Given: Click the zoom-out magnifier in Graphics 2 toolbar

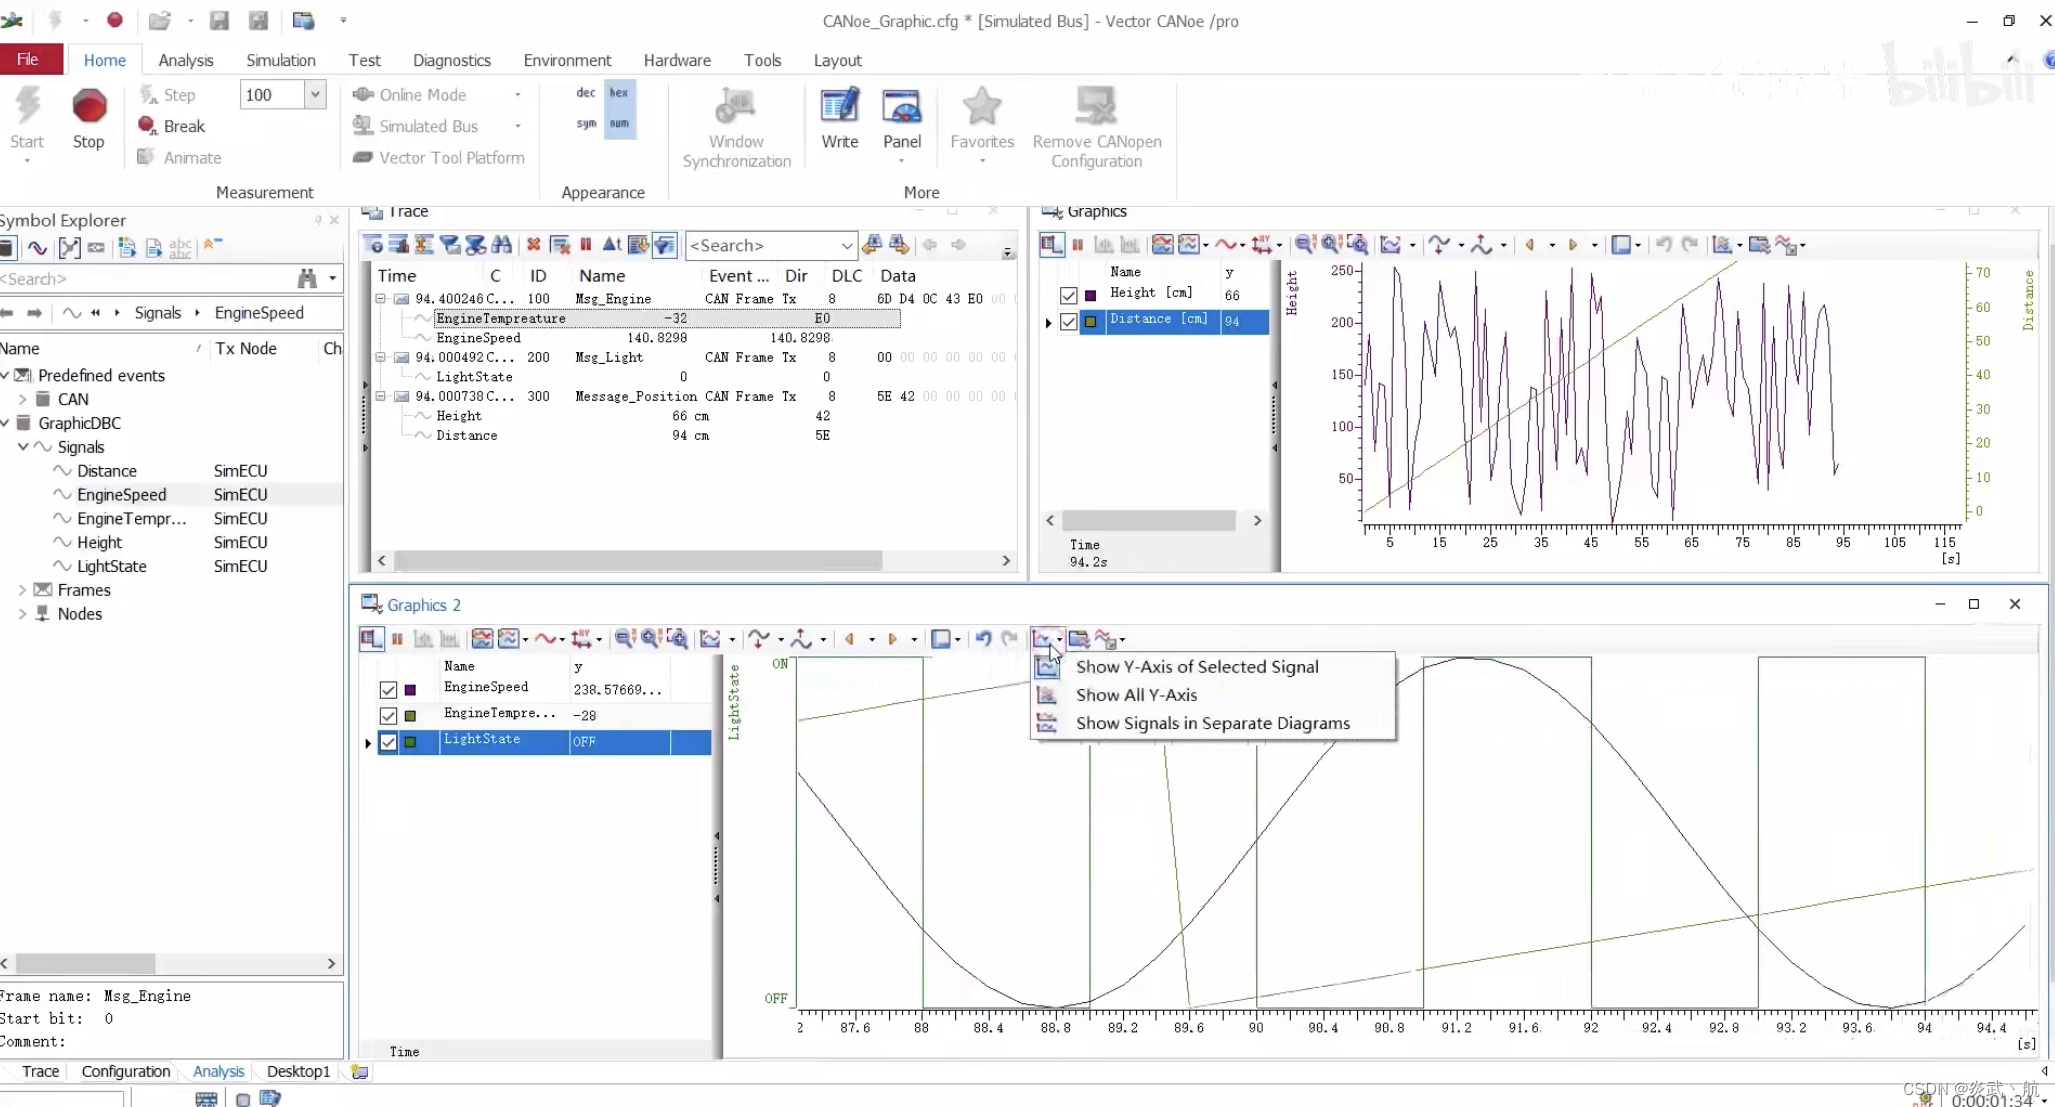Looking at the screenshot, I should click(624, 639).
